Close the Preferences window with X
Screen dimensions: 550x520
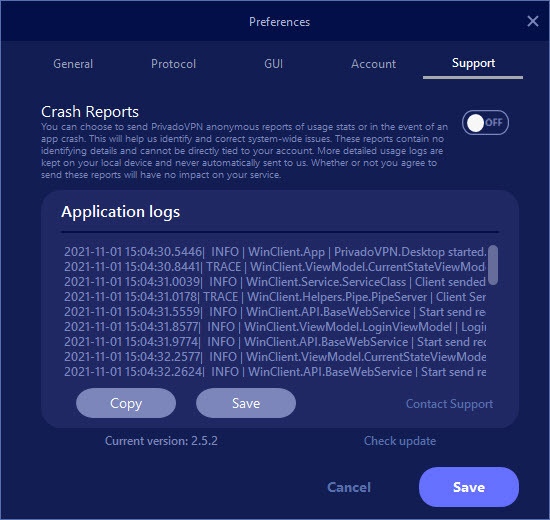[x=532, y=21]
